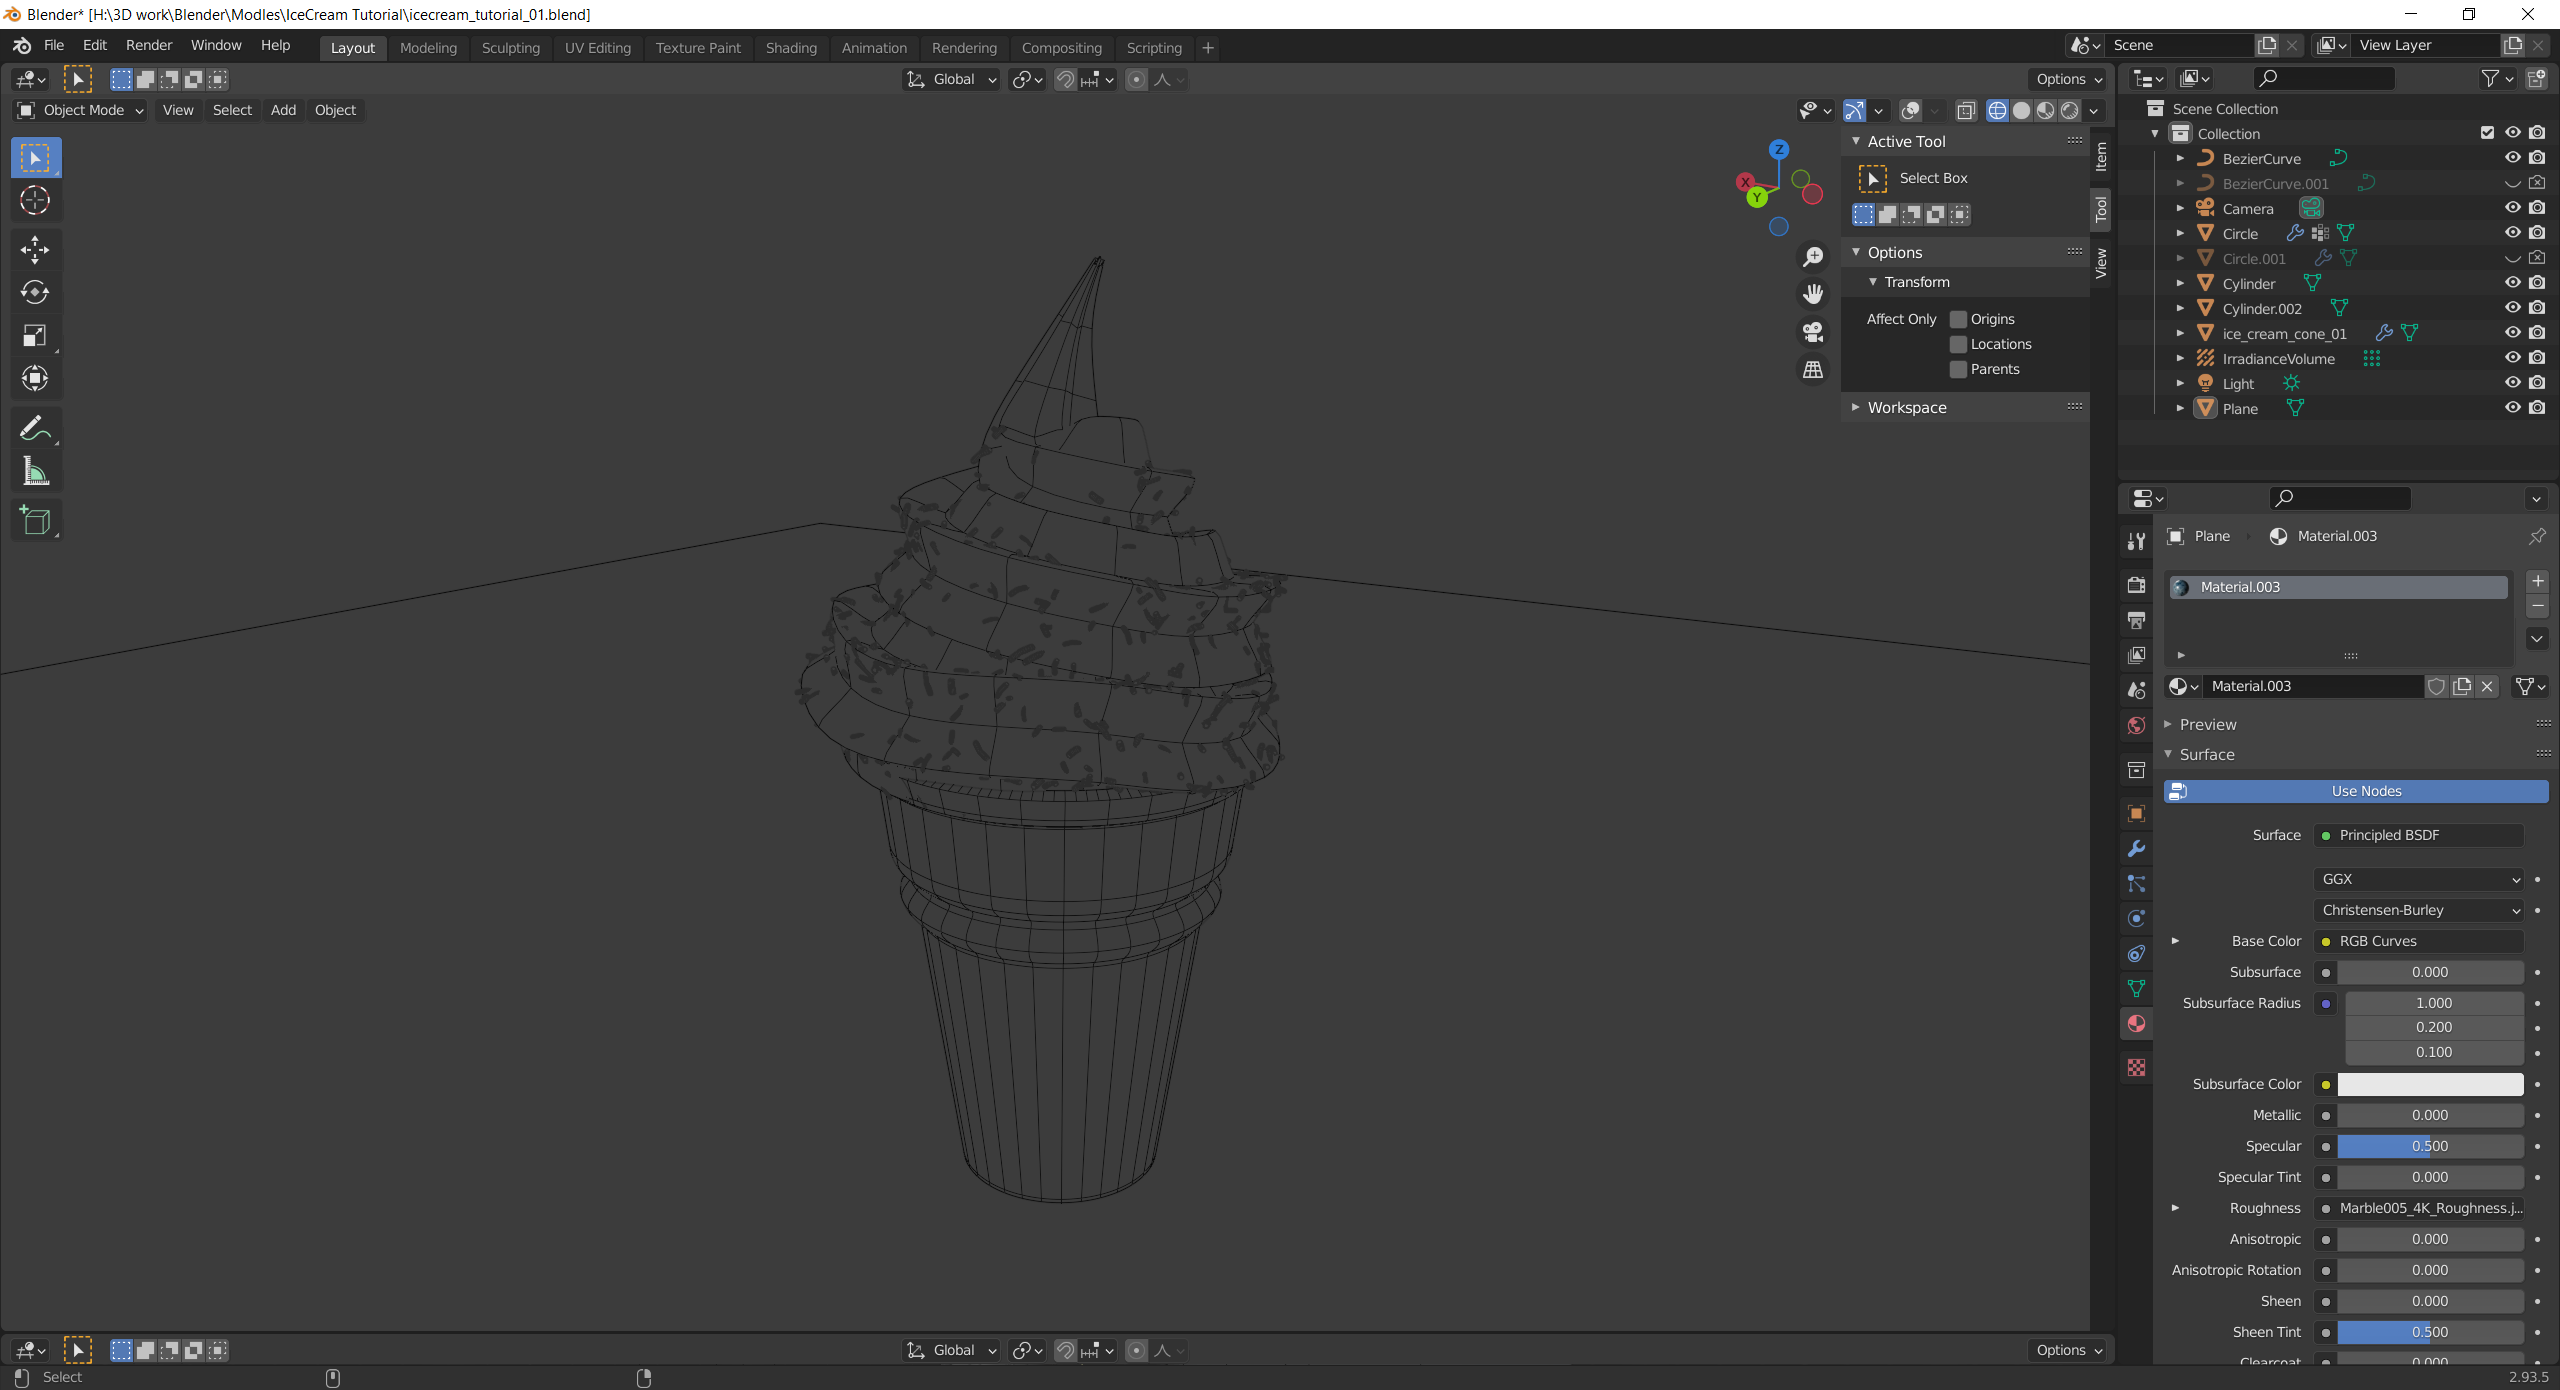
Task: Click the Zoom view icon in viewport
Action: [1812, 257]
